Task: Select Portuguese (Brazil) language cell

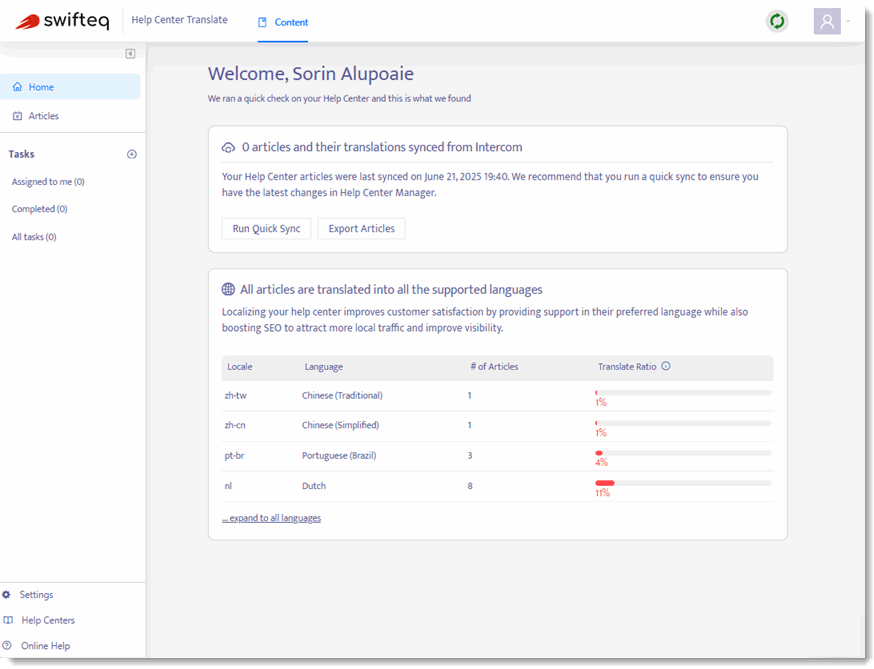Action: pos(339,456)
